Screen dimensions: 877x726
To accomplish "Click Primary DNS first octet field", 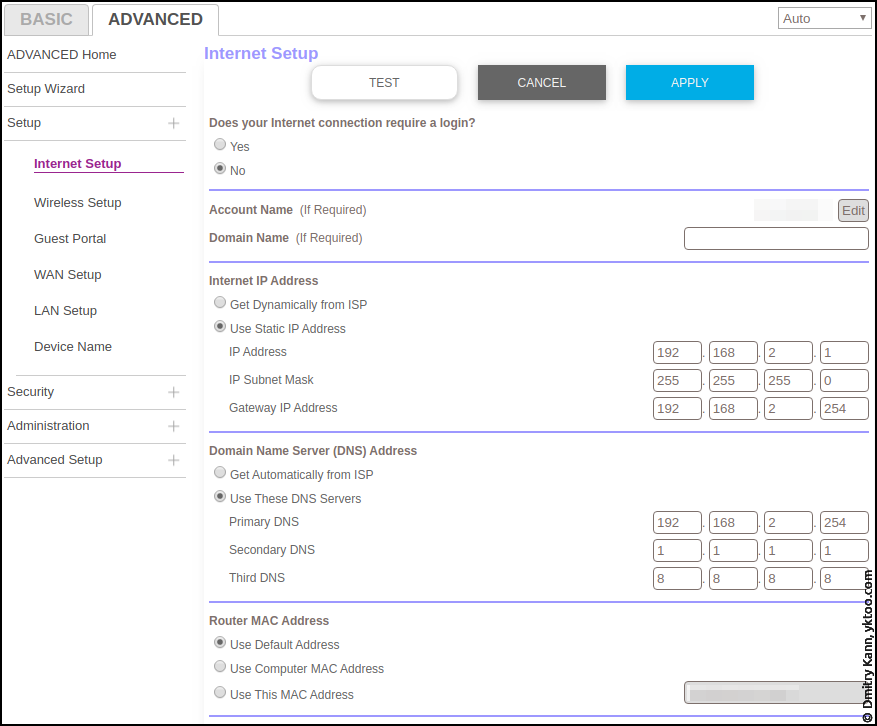I will [677, 523].
